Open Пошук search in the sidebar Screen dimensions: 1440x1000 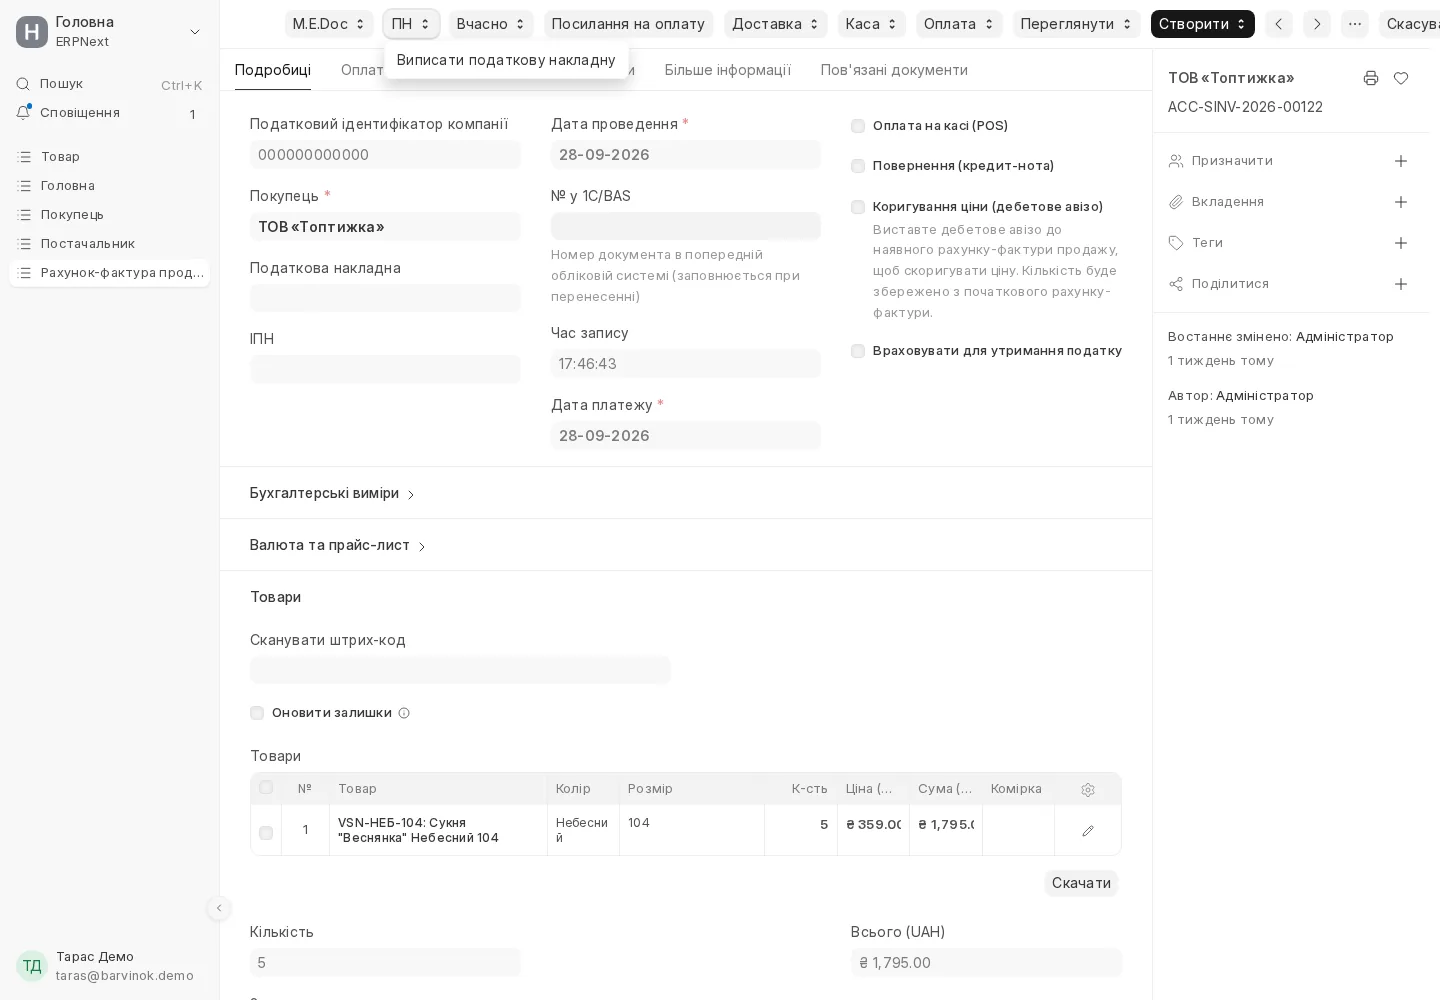[109, 84]
